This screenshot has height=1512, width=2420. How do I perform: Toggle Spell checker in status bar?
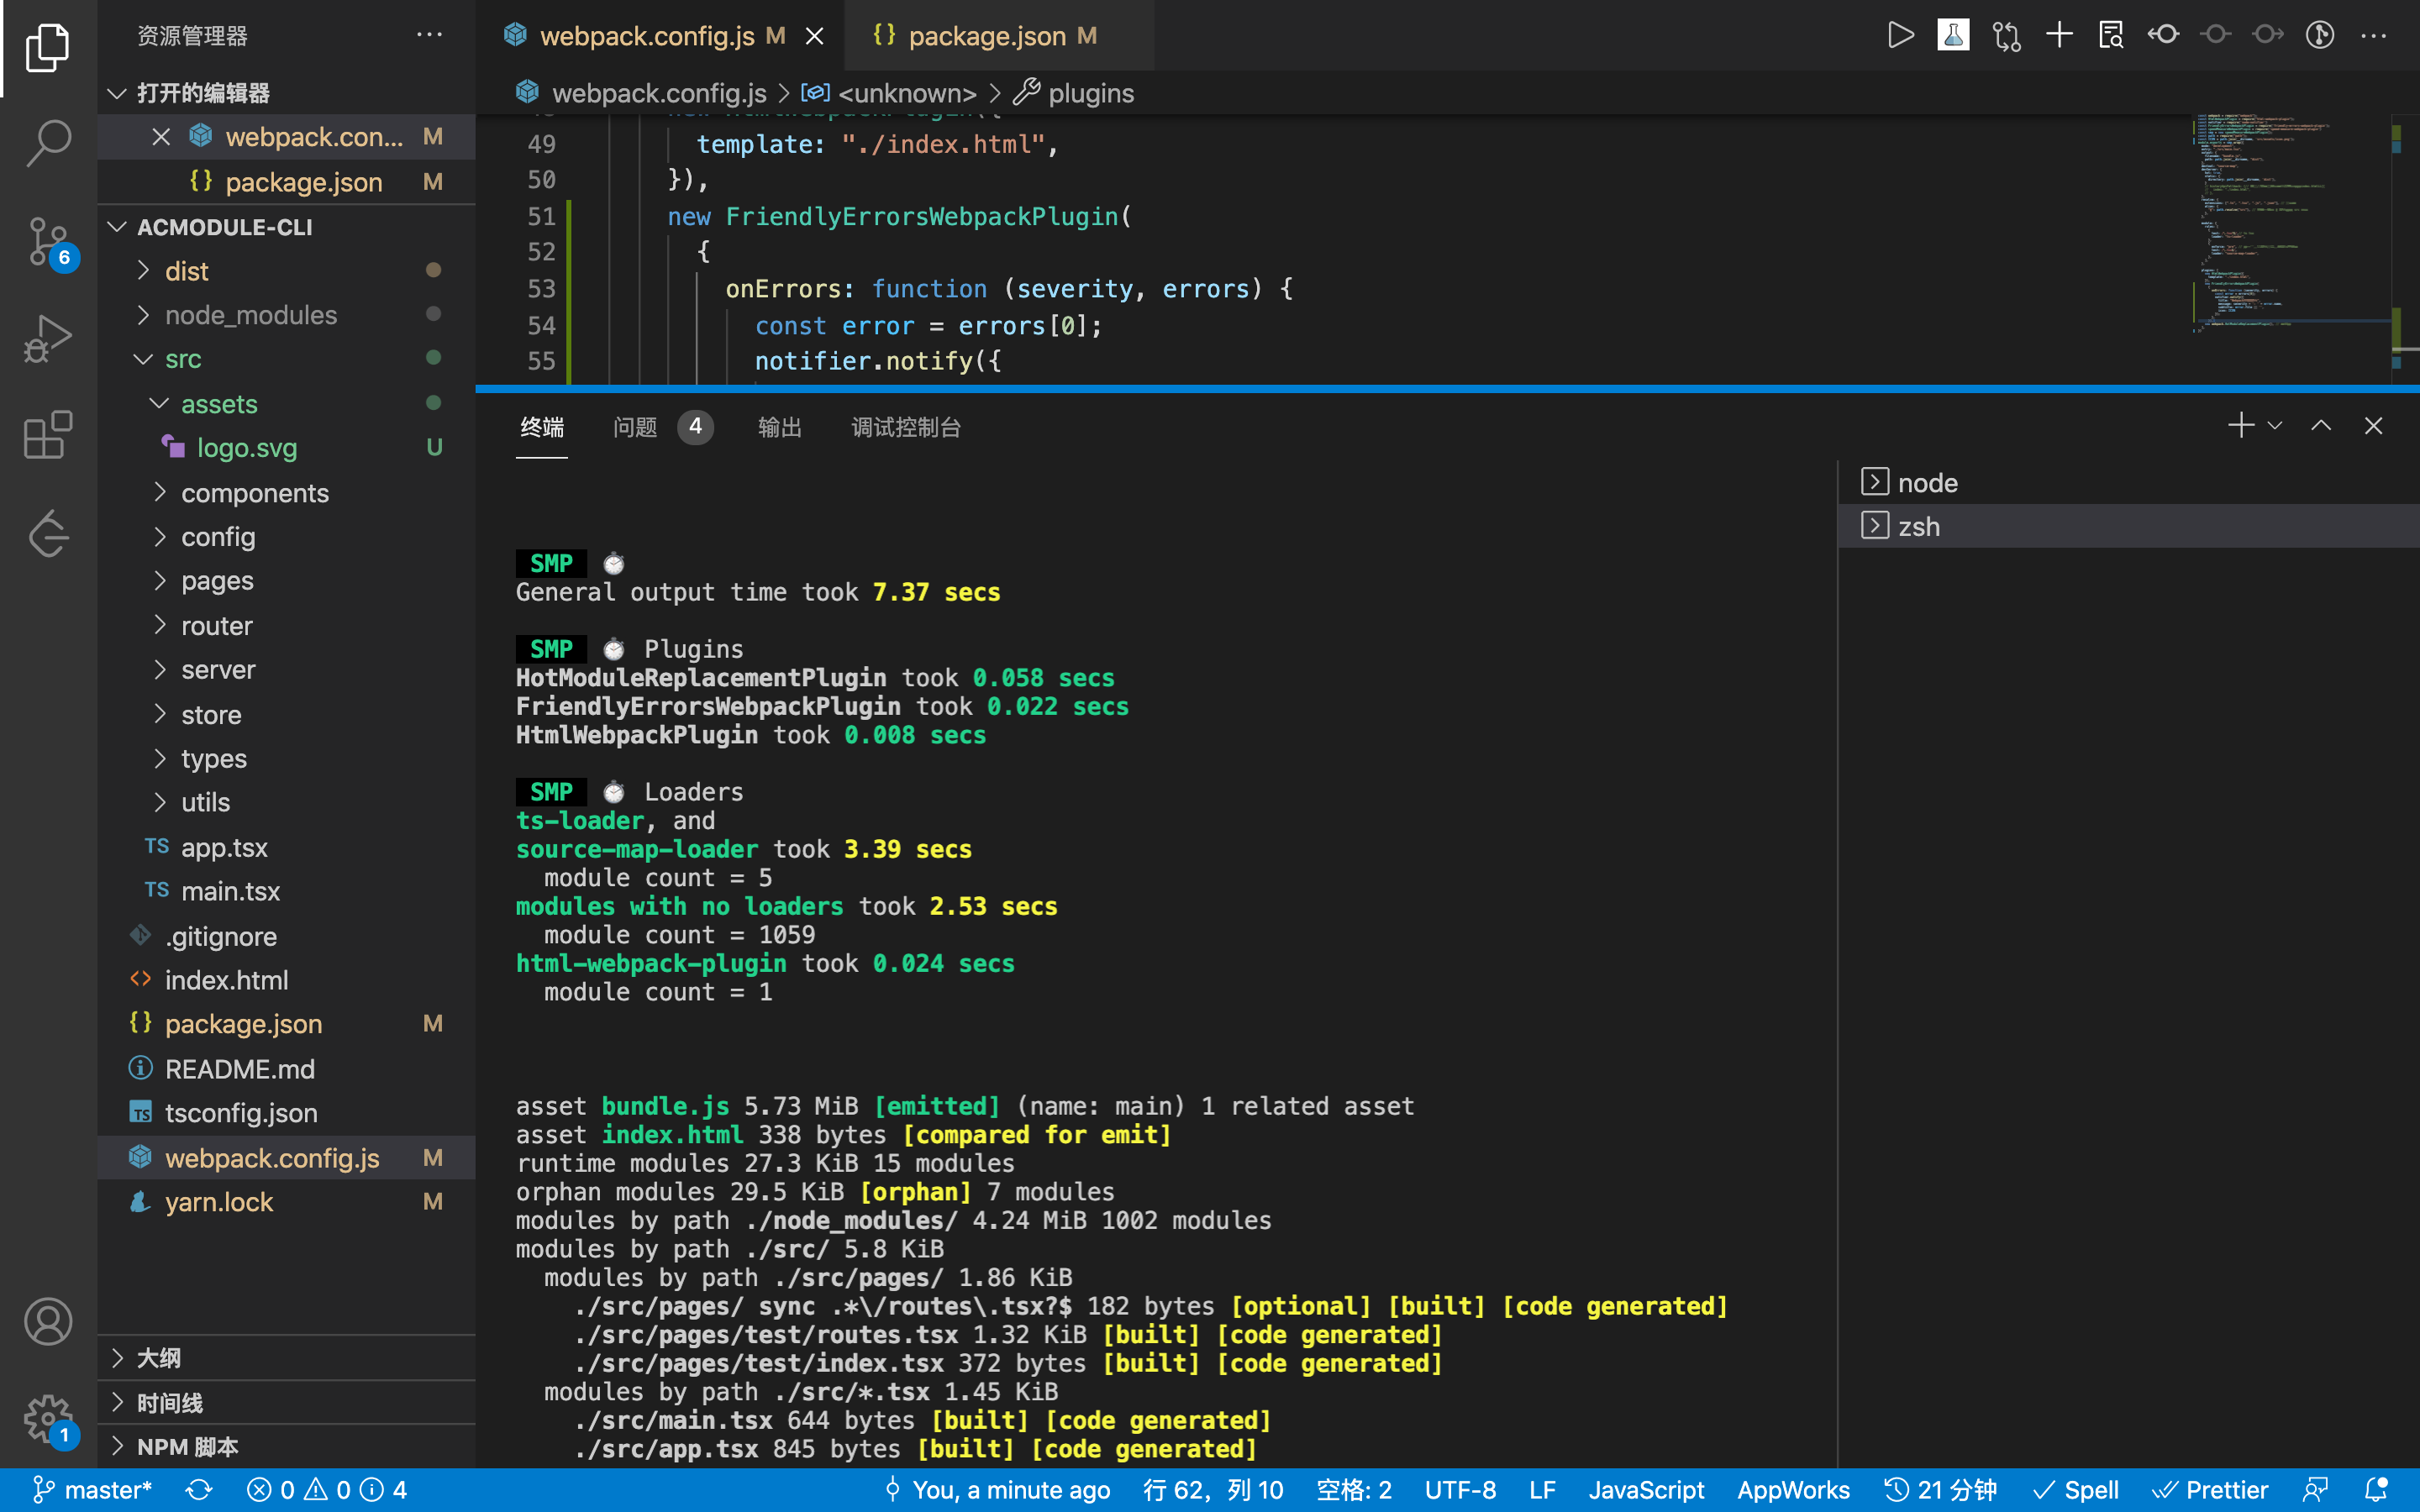point(2076,1490)
